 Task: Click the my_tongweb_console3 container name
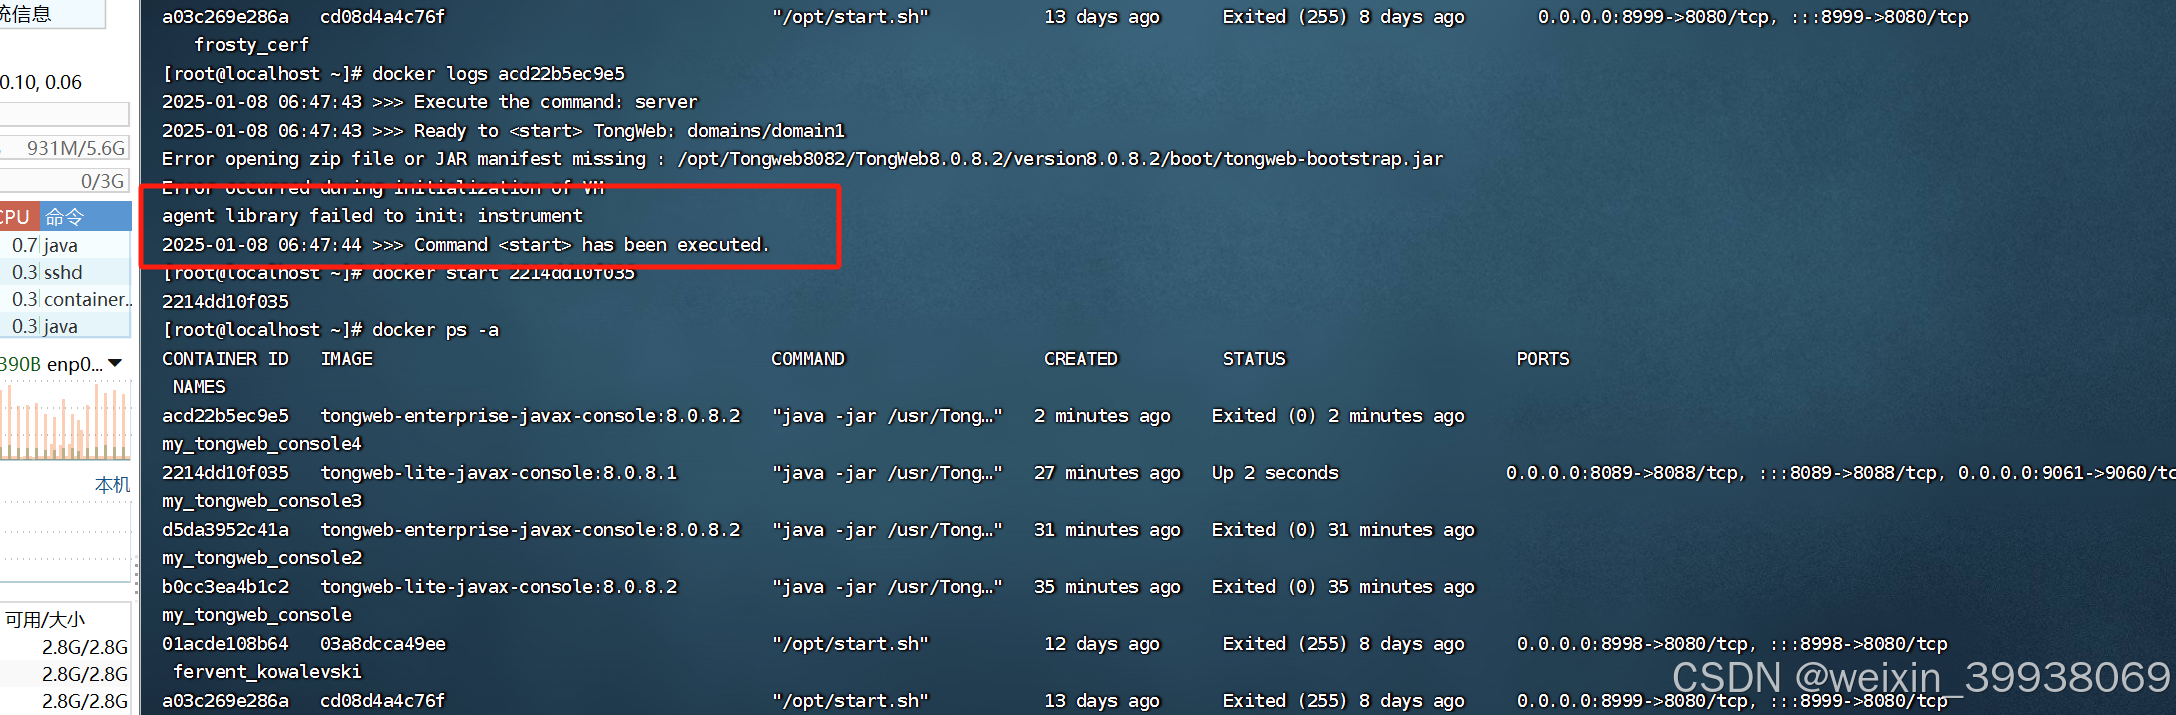[x=262, y=501]
